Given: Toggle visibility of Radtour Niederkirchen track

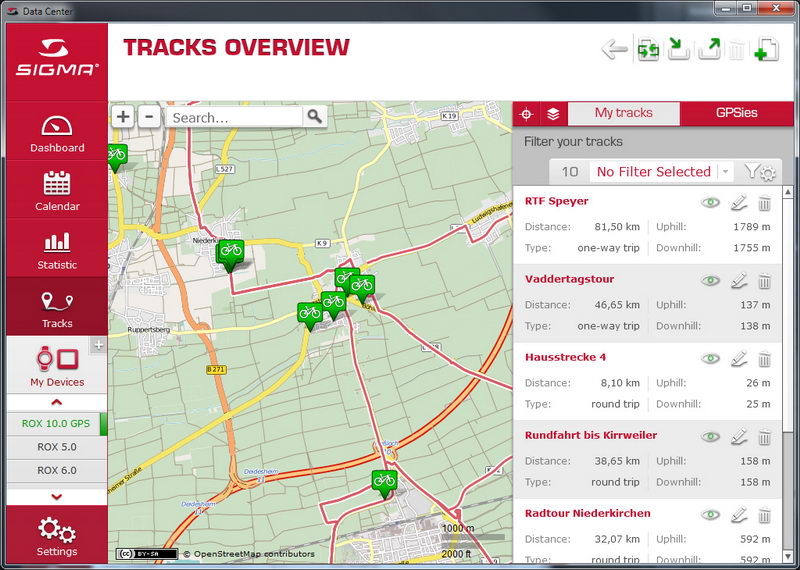Looking at the screenshot, I should (710, 515).
